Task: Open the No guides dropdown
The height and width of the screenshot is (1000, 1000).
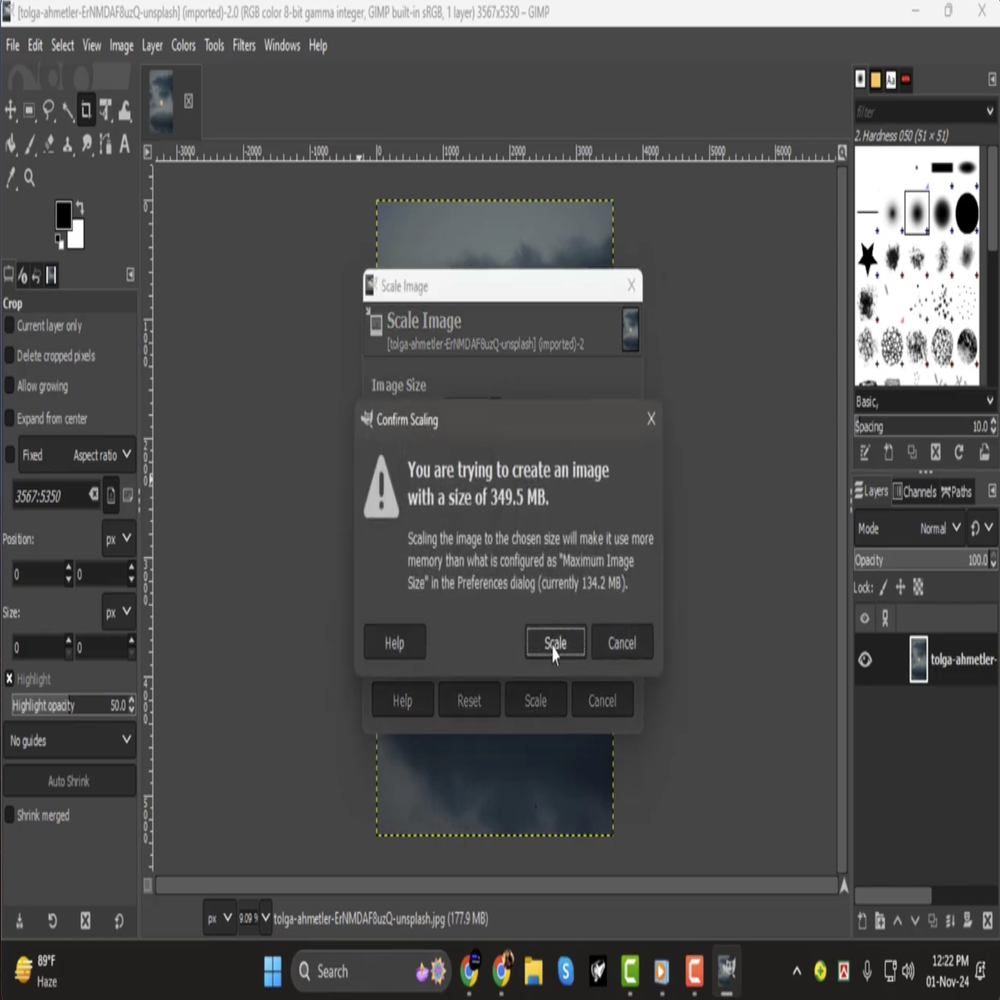Action: pyautogui.click(x=69, y=741)
